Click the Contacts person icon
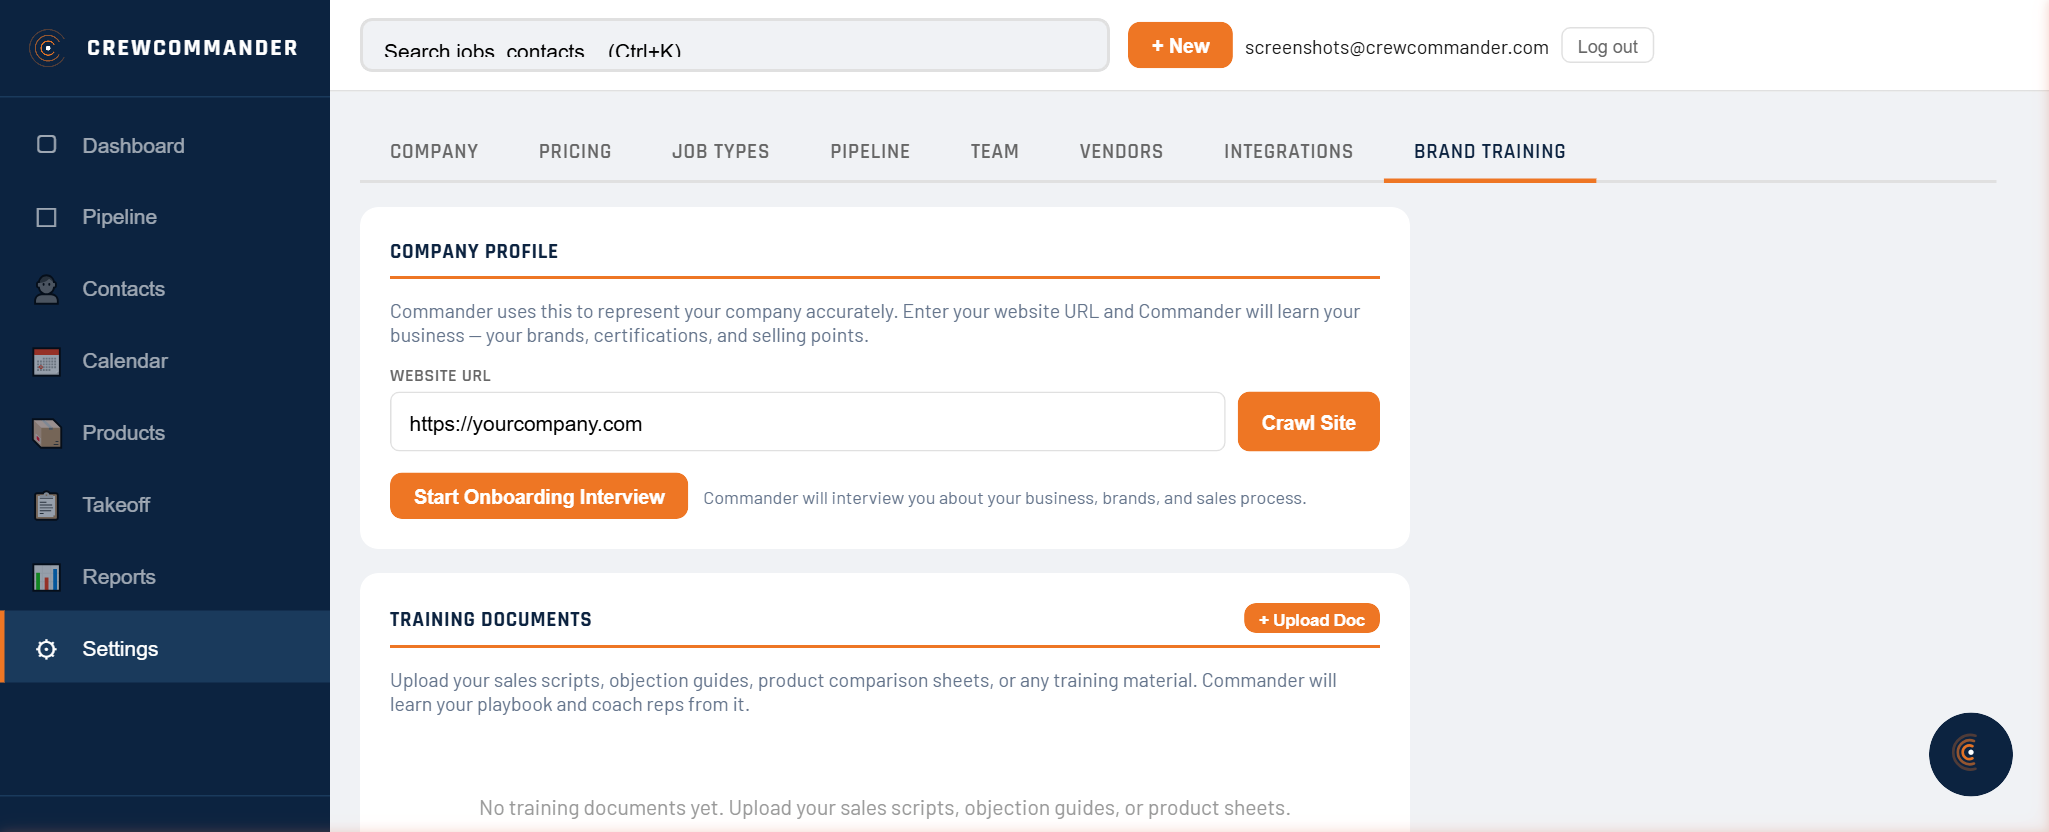 (46, 289)
